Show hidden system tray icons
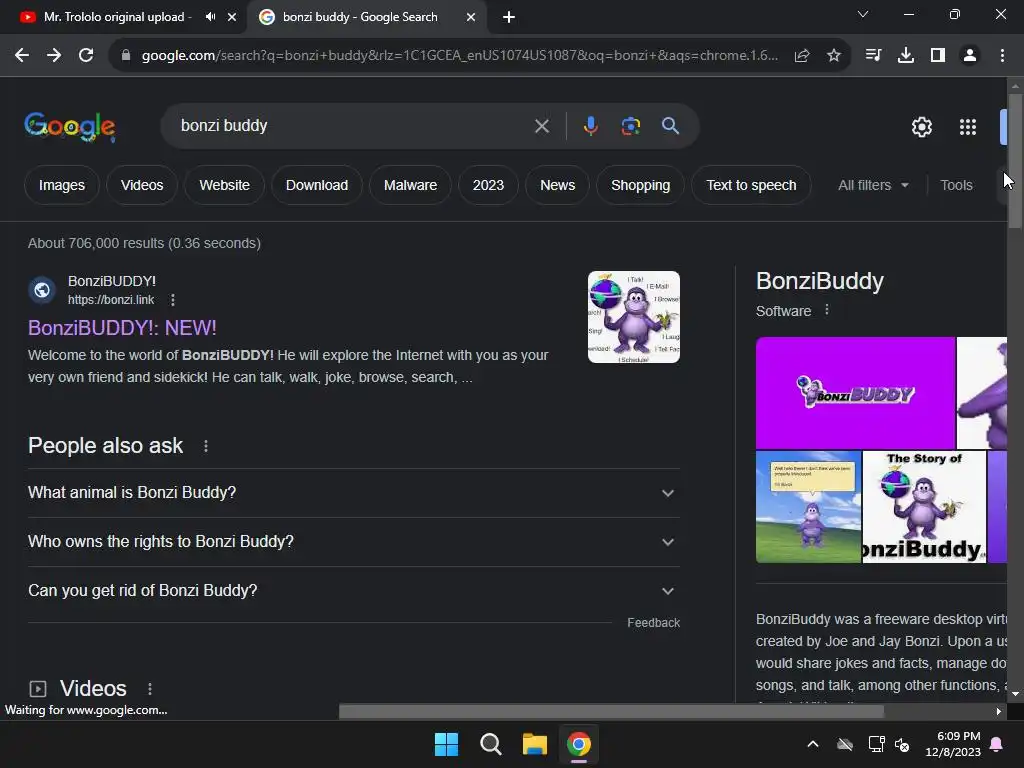The image size is (1024, 768). click(x=812, y=744)
